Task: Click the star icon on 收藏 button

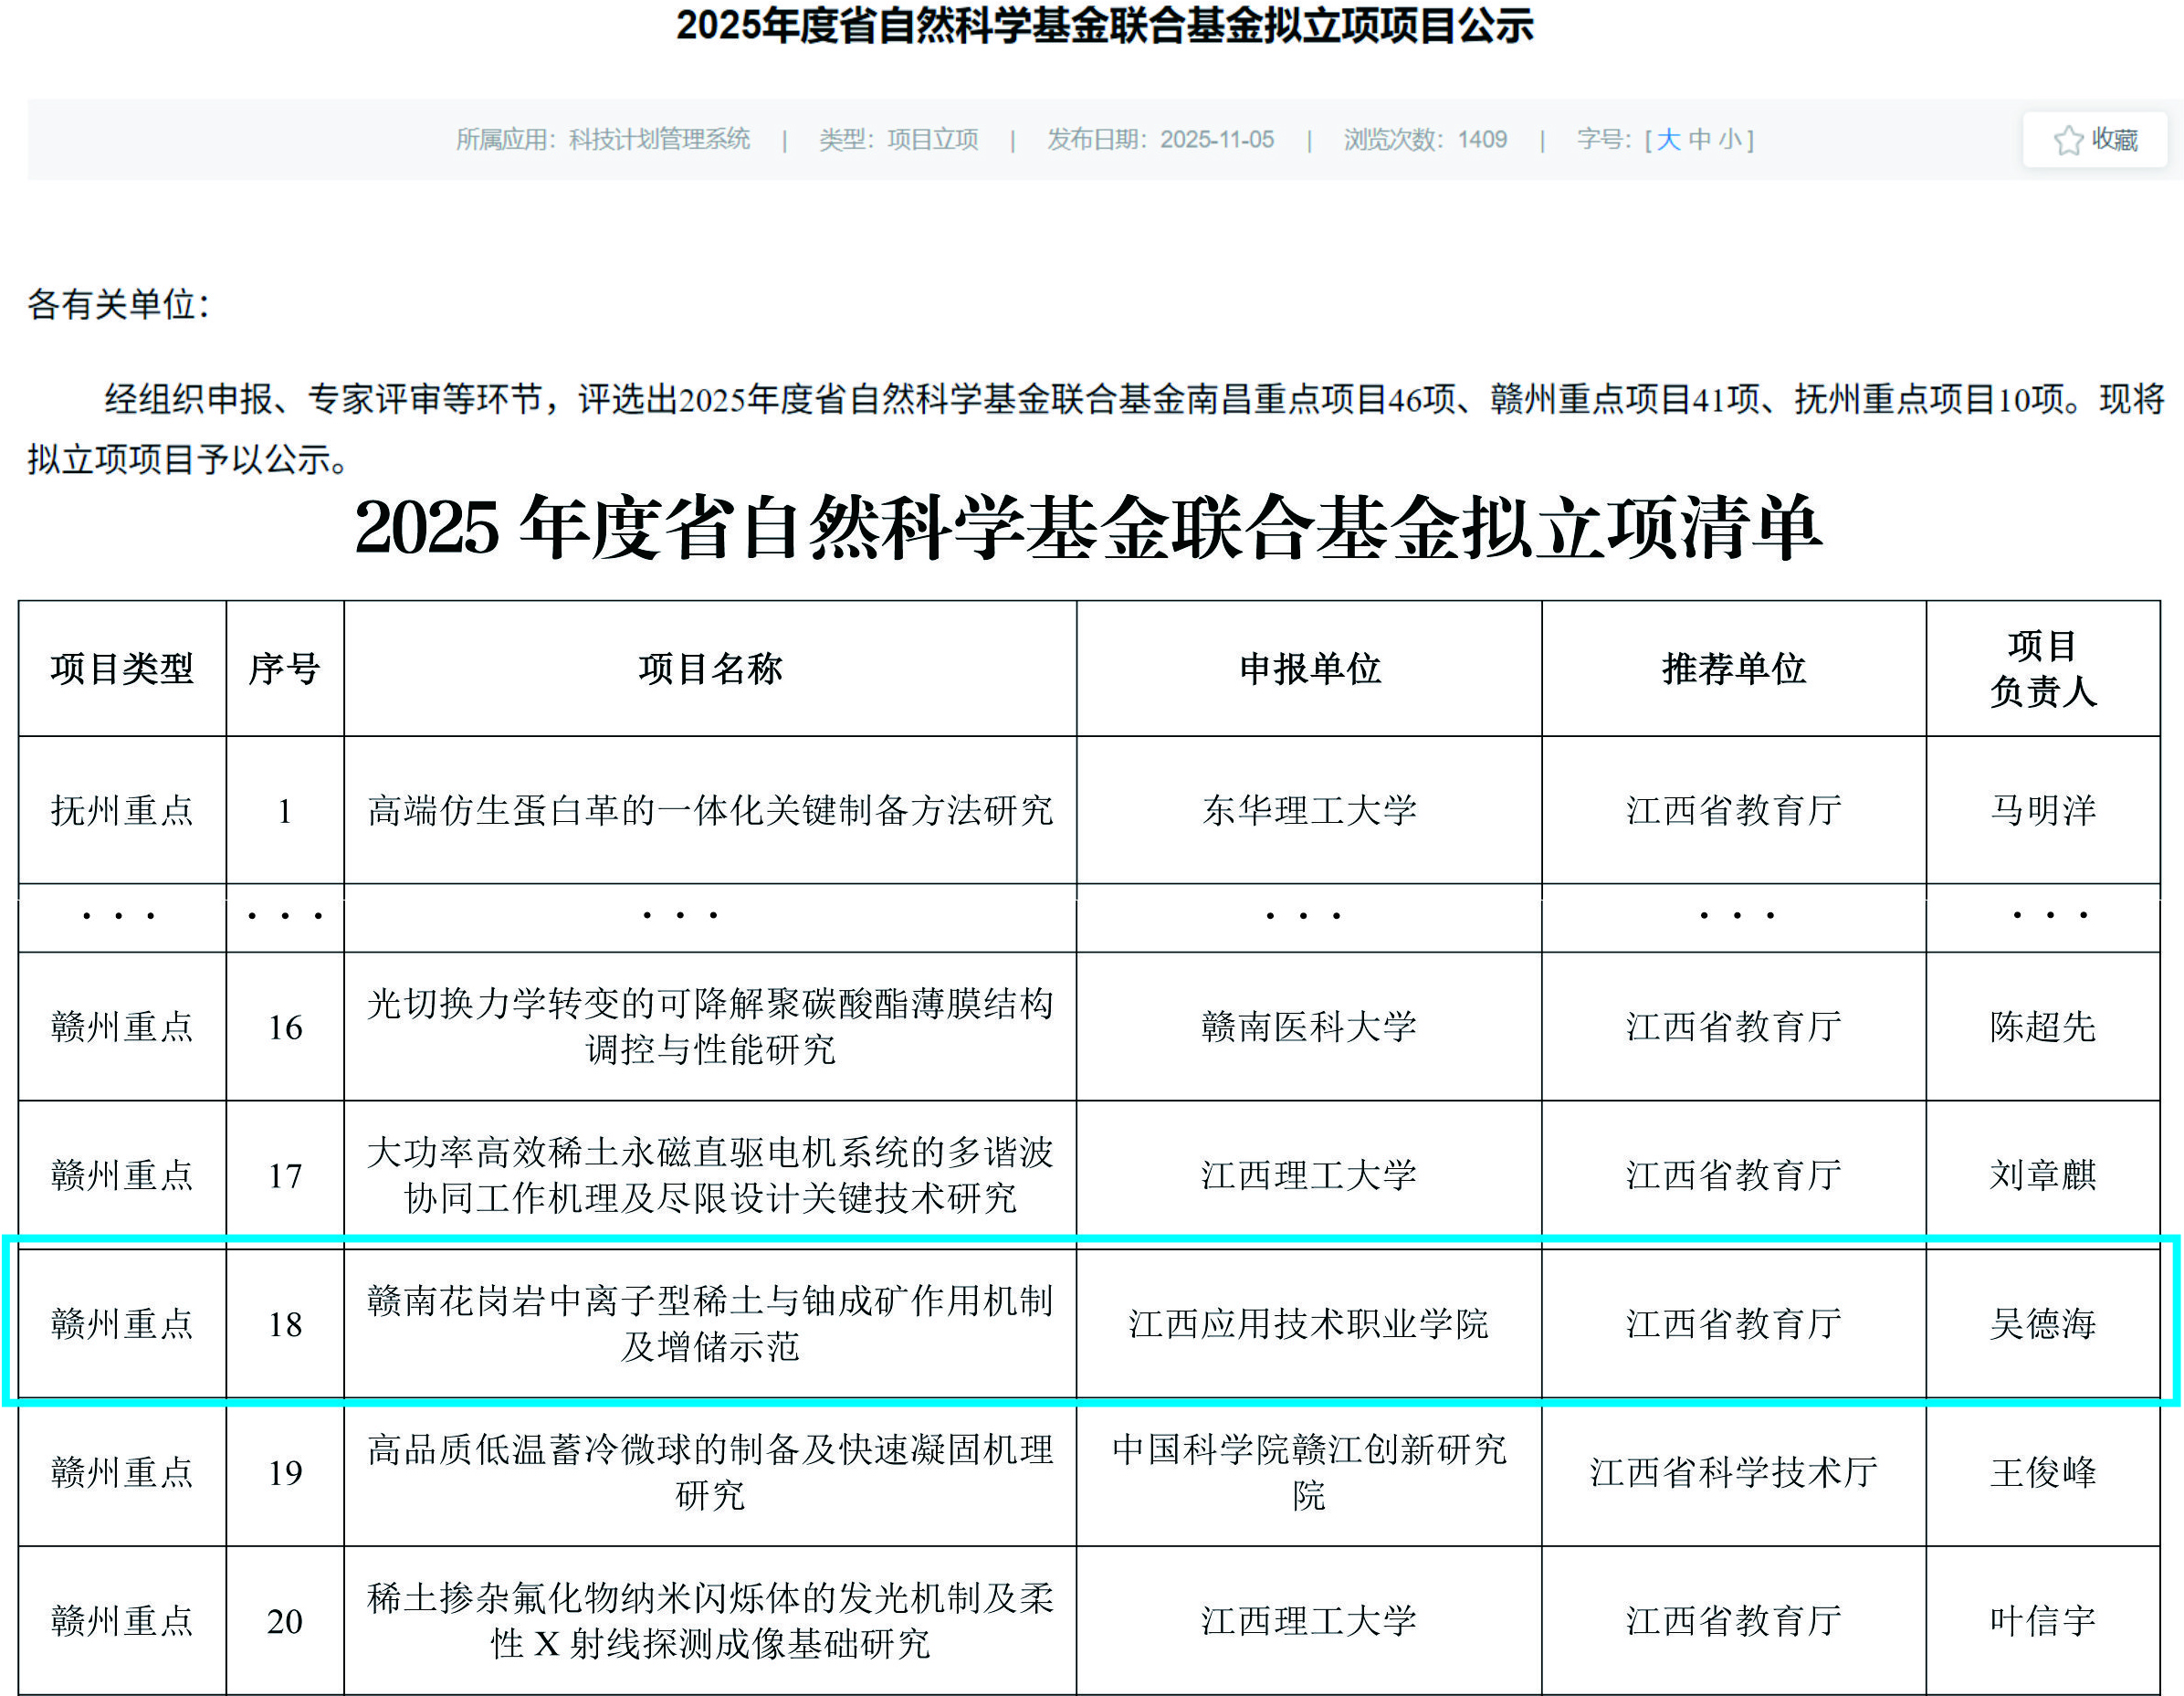Action: 2068,140
